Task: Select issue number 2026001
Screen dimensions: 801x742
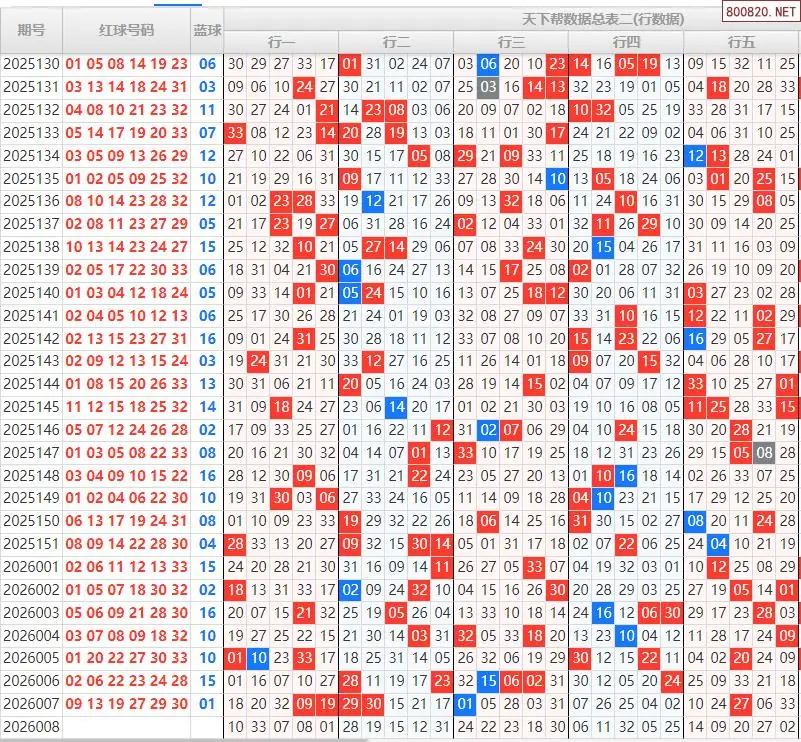Action: point(31,567)
